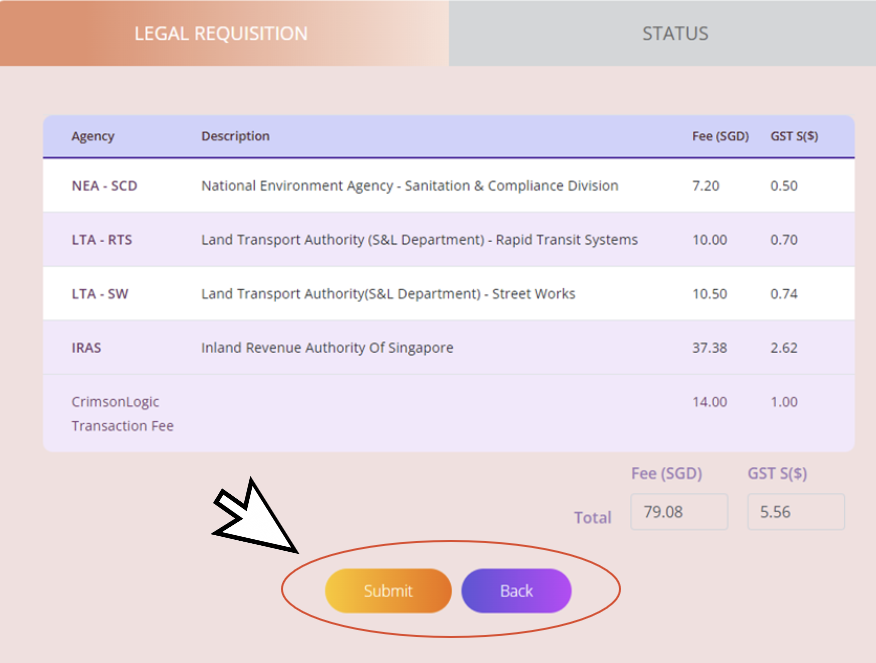The image size is (876, 663).
Task: Click the National Environment Agency description text
Action: click(409, 186)
